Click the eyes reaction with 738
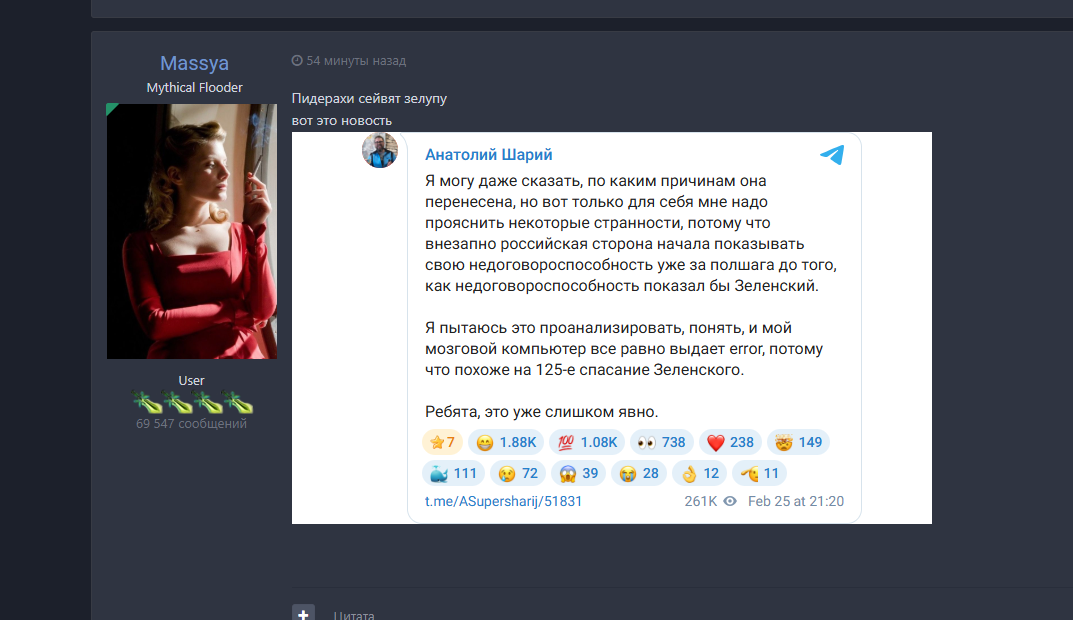This screenshot has width=1073, height=620. coord(662,443)
